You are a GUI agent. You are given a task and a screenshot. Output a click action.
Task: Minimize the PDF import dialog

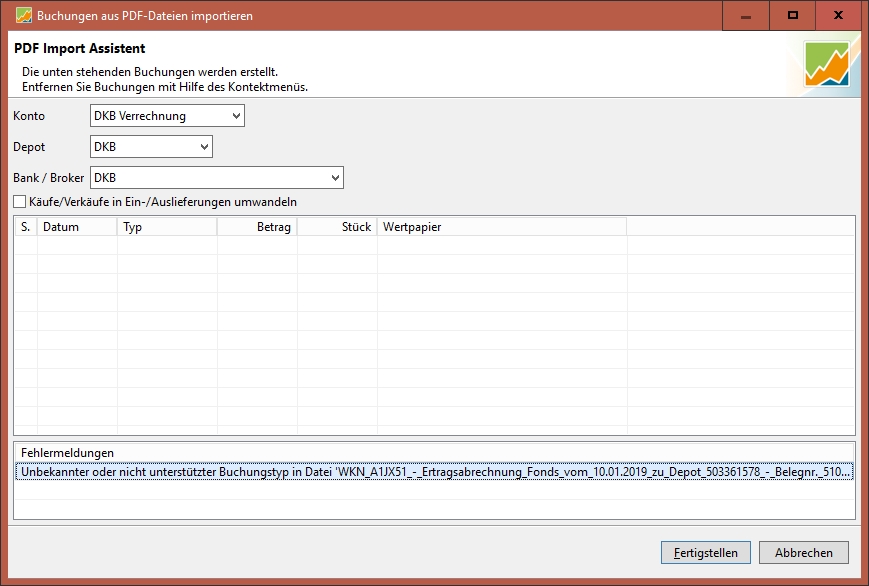click(x=746, y=16)
